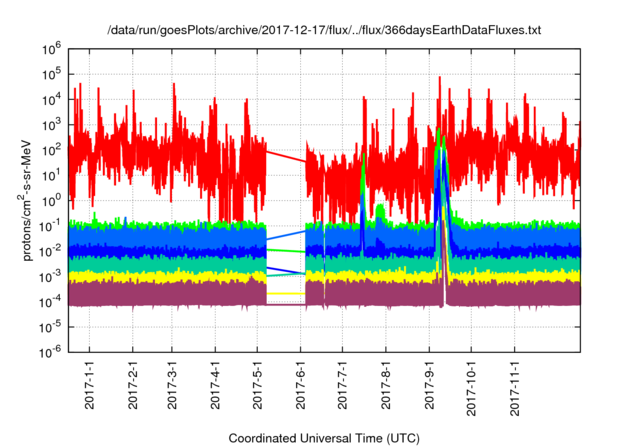The image size is (640, 448).
Task: Click the 10^0 y-axis tick label
Action: [x=52, y=199]
